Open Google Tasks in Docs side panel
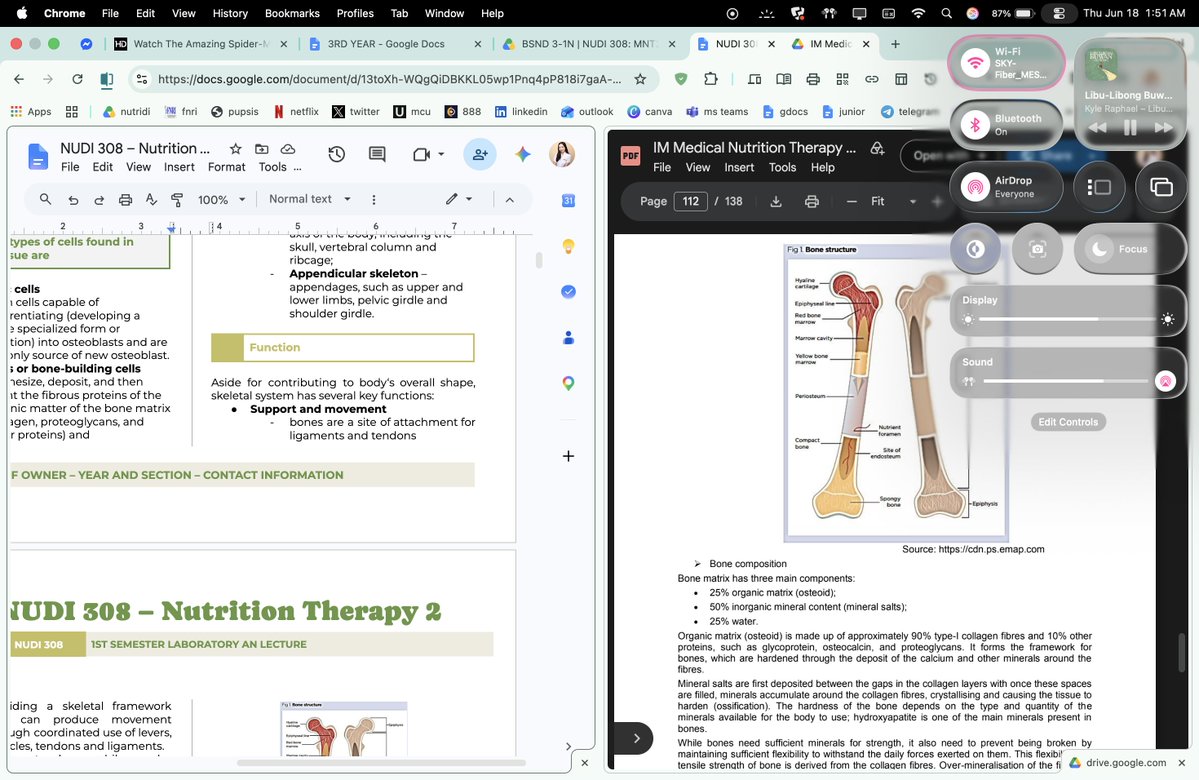 (568, 291)
